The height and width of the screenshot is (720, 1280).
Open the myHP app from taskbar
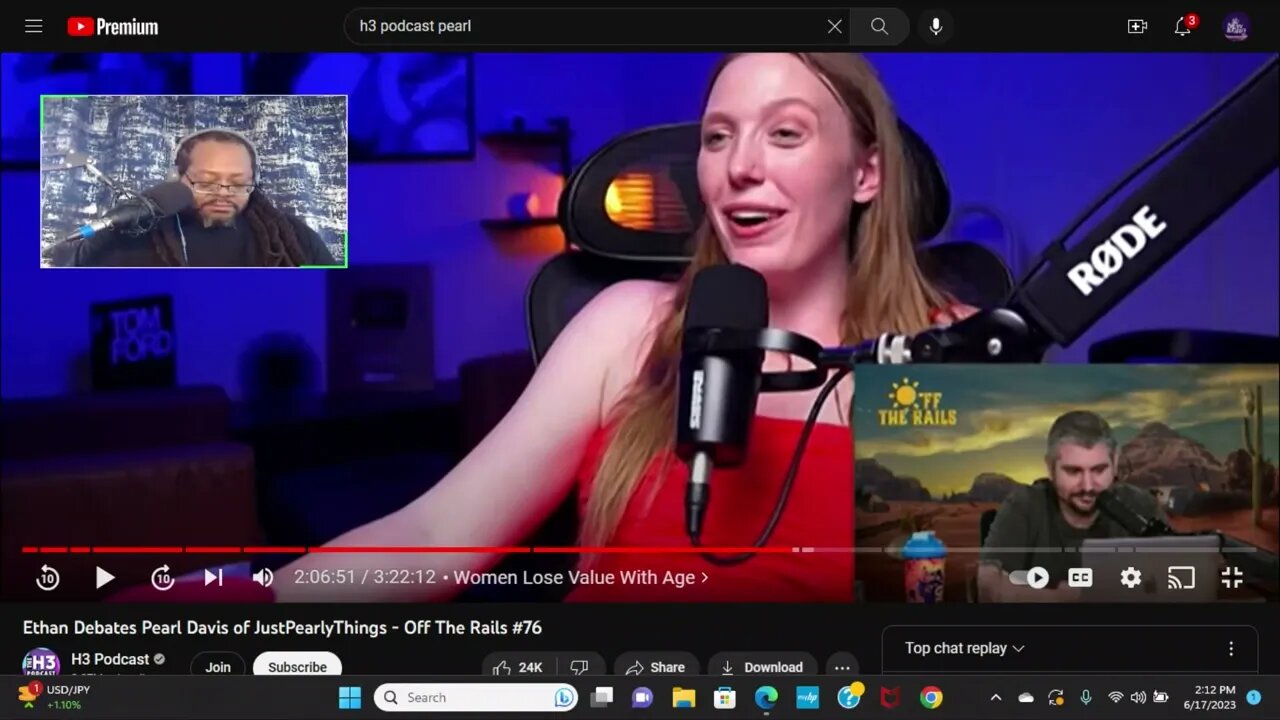[807, 697]
